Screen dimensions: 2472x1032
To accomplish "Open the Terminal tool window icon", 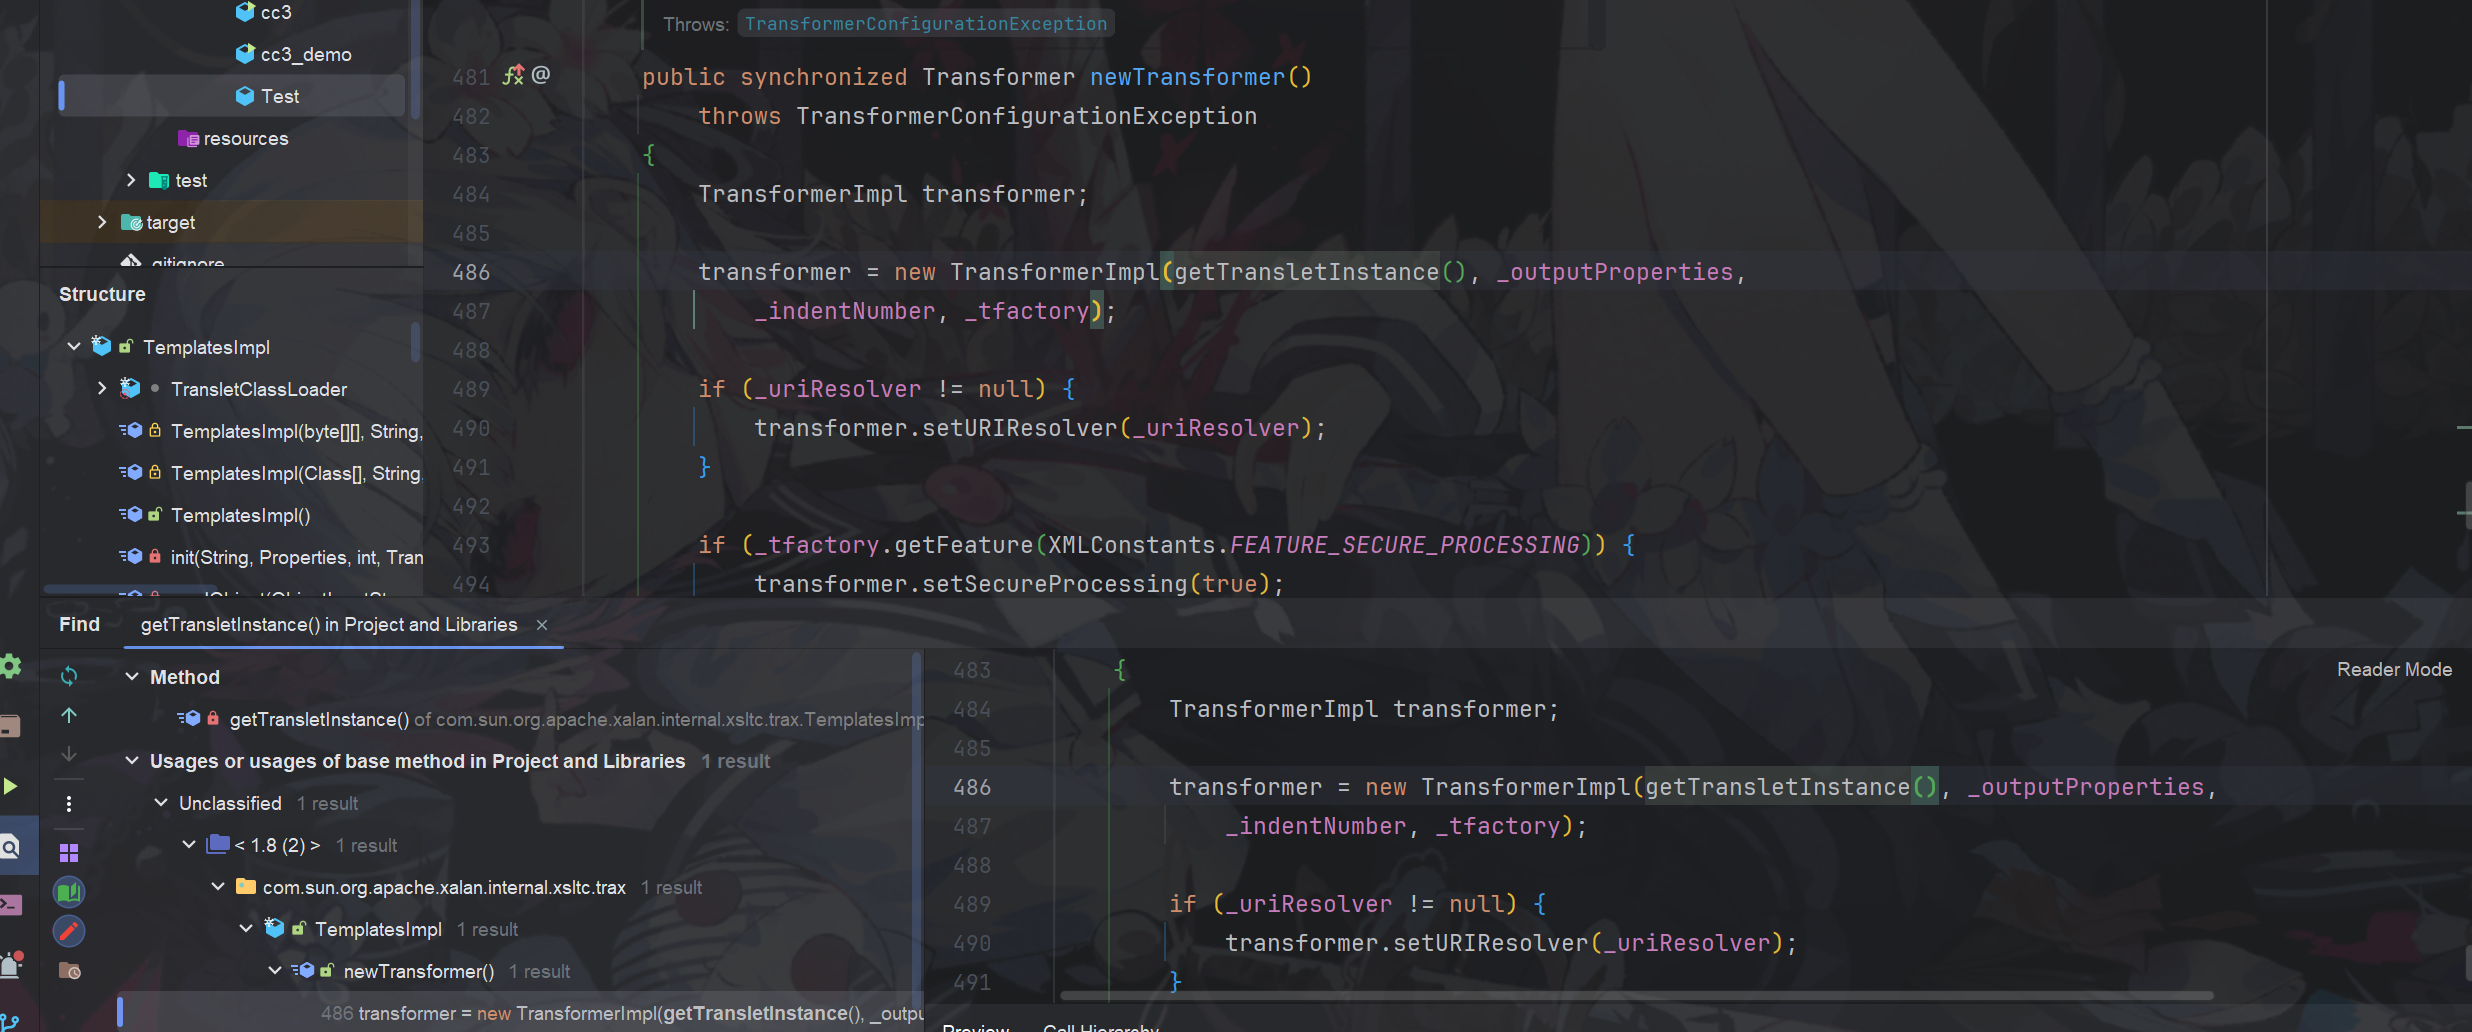I will pos(10,905).
